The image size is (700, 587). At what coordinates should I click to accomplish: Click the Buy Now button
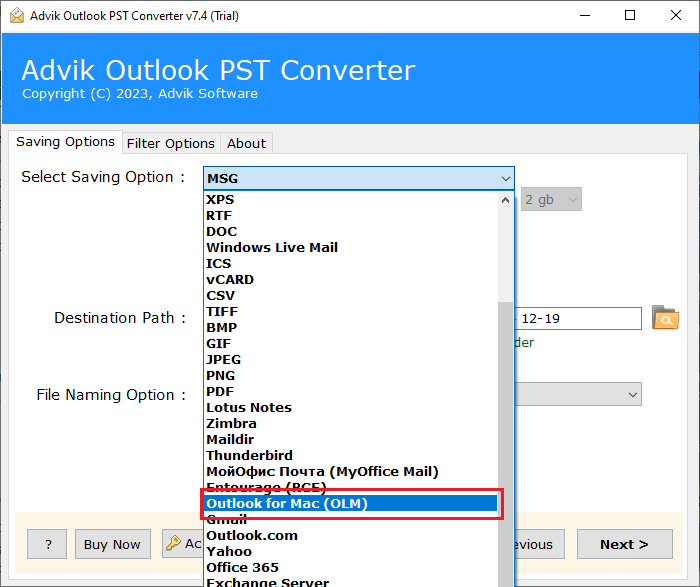[x=112, y=544]
